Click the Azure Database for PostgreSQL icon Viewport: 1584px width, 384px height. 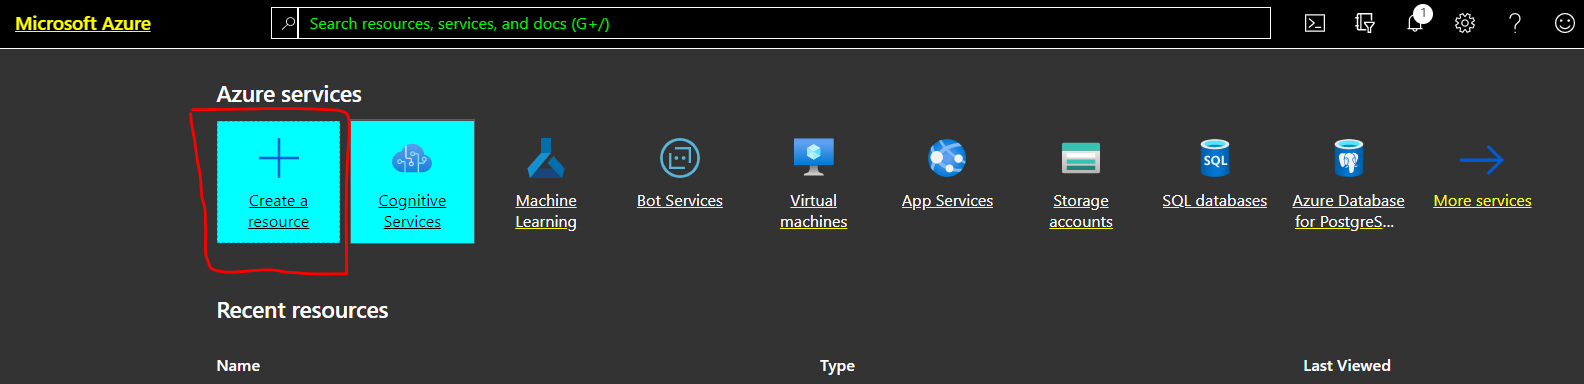coord(1349,158)
